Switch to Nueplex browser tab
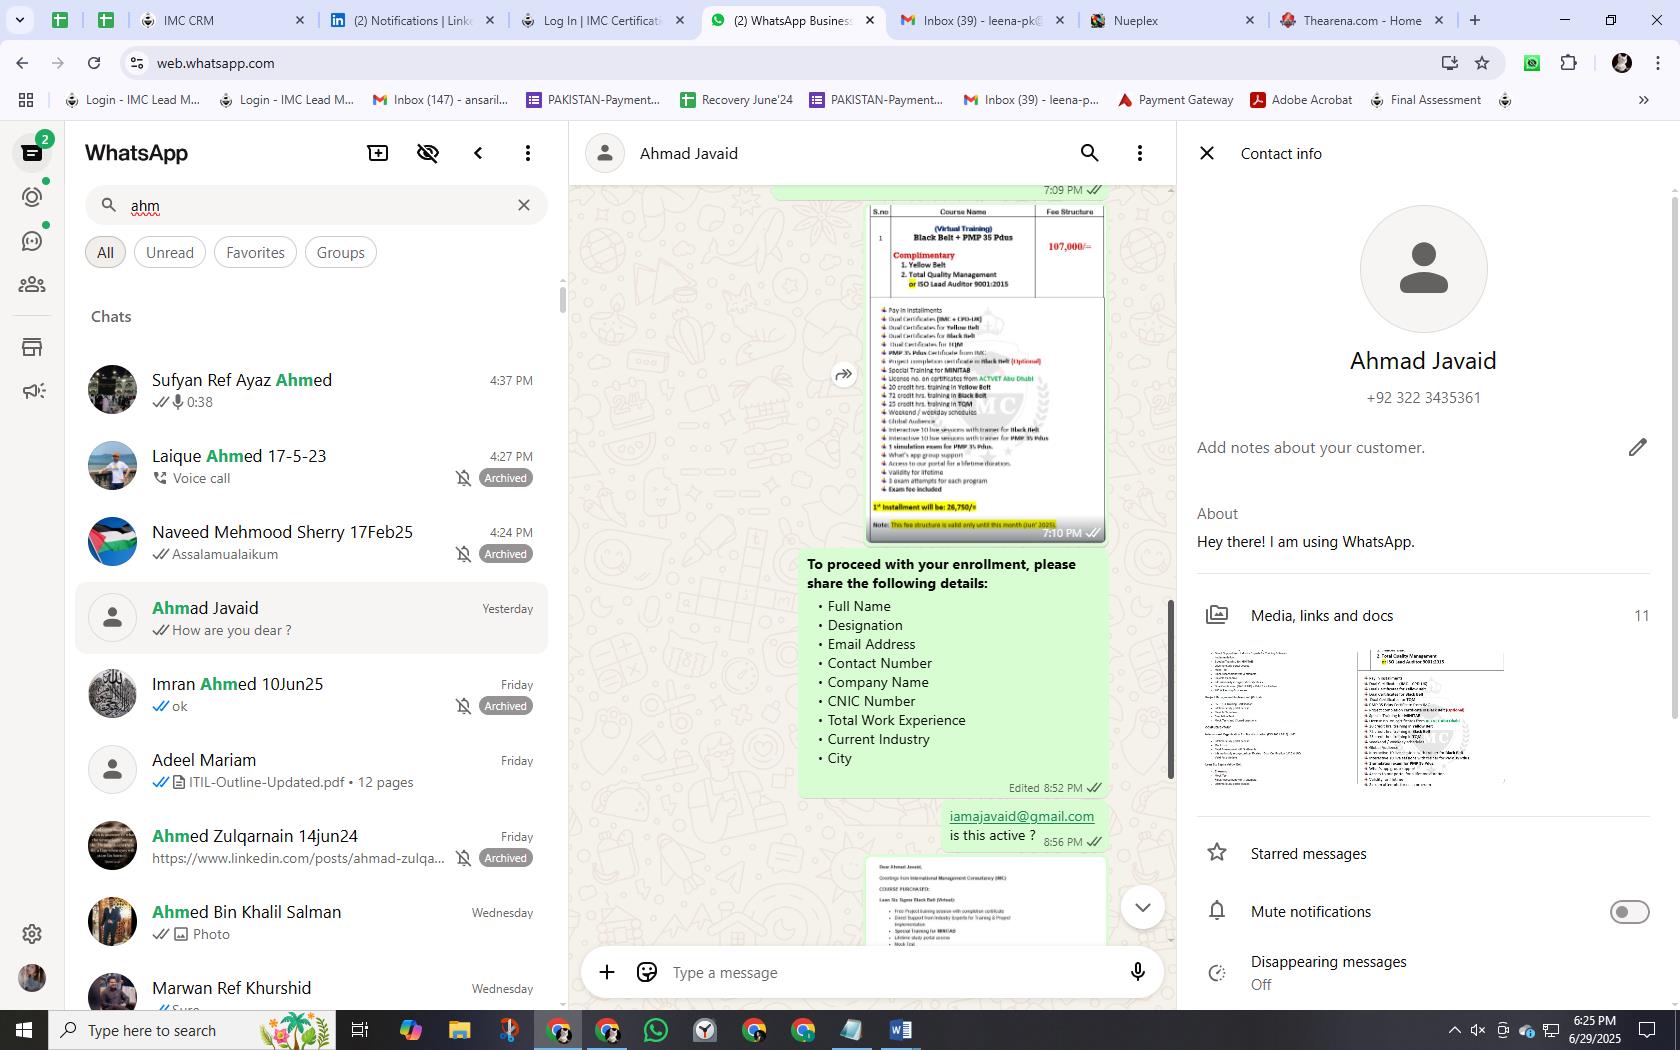Viewport: 1680px width, 1050px height. (1170, 20)
